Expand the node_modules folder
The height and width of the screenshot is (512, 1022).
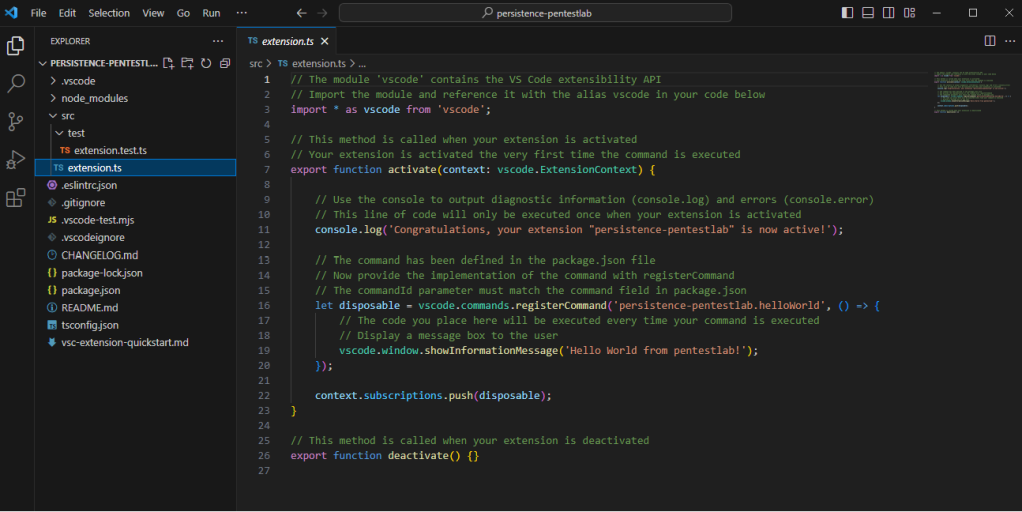click(x=94, y=98)
